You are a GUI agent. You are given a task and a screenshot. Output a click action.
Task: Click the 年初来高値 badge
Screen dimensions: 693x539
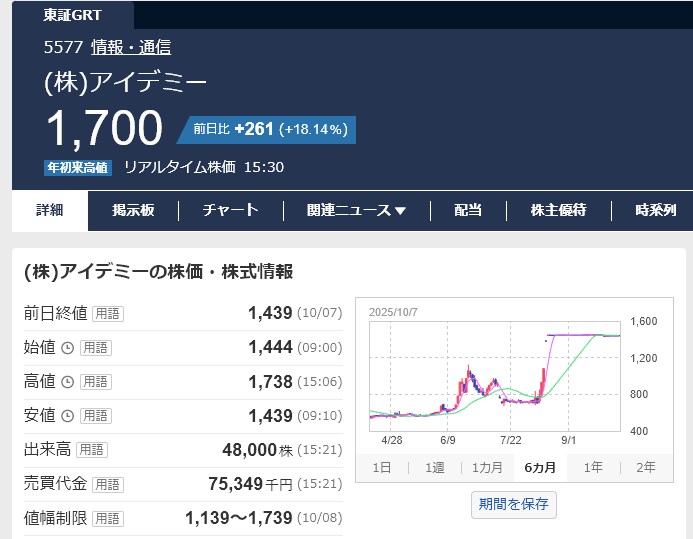(78, 168)
